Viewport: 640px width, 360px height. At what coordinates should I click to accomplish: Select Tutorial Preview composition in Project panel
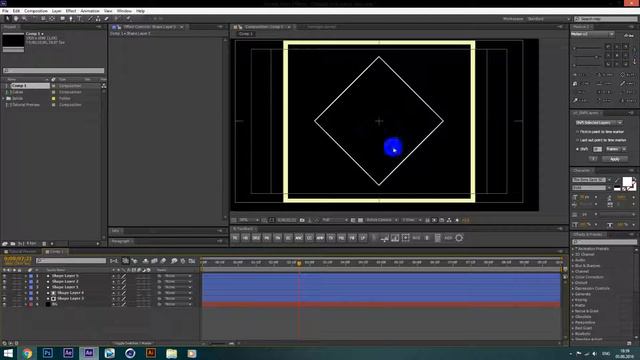point(26,105)
